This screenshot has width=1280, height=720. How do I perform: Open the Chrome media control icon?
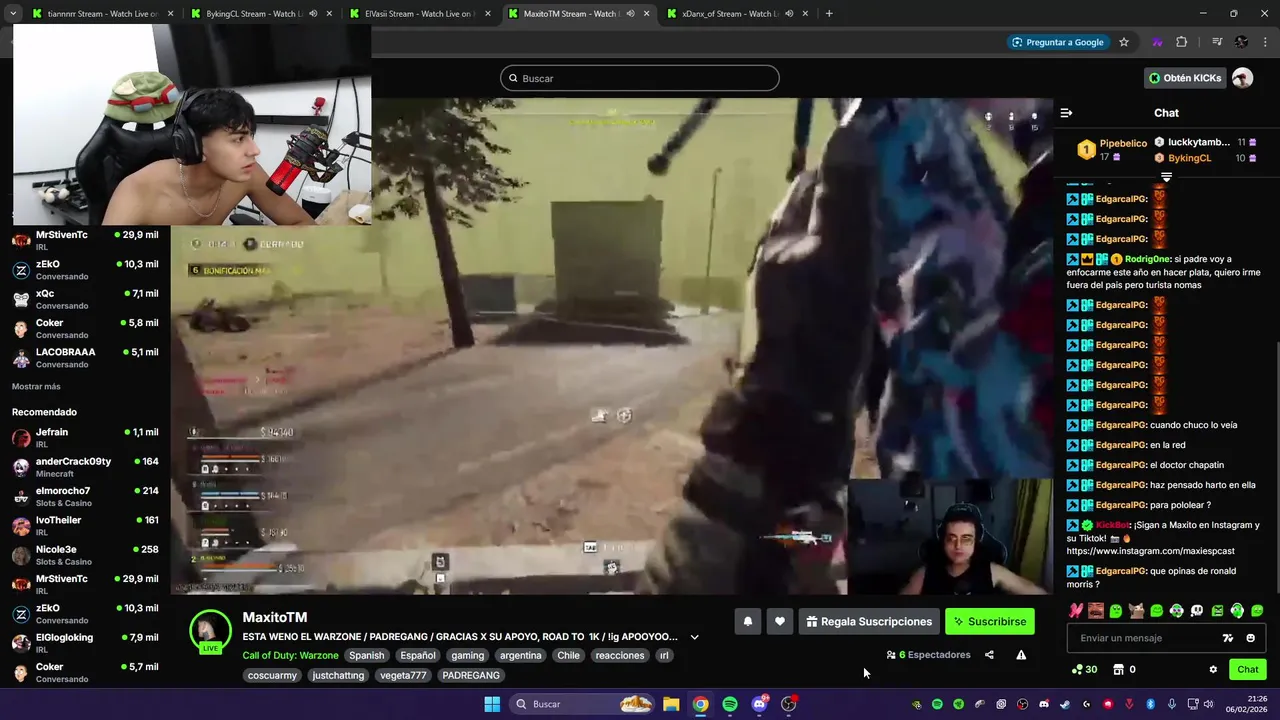[1217, 42]
